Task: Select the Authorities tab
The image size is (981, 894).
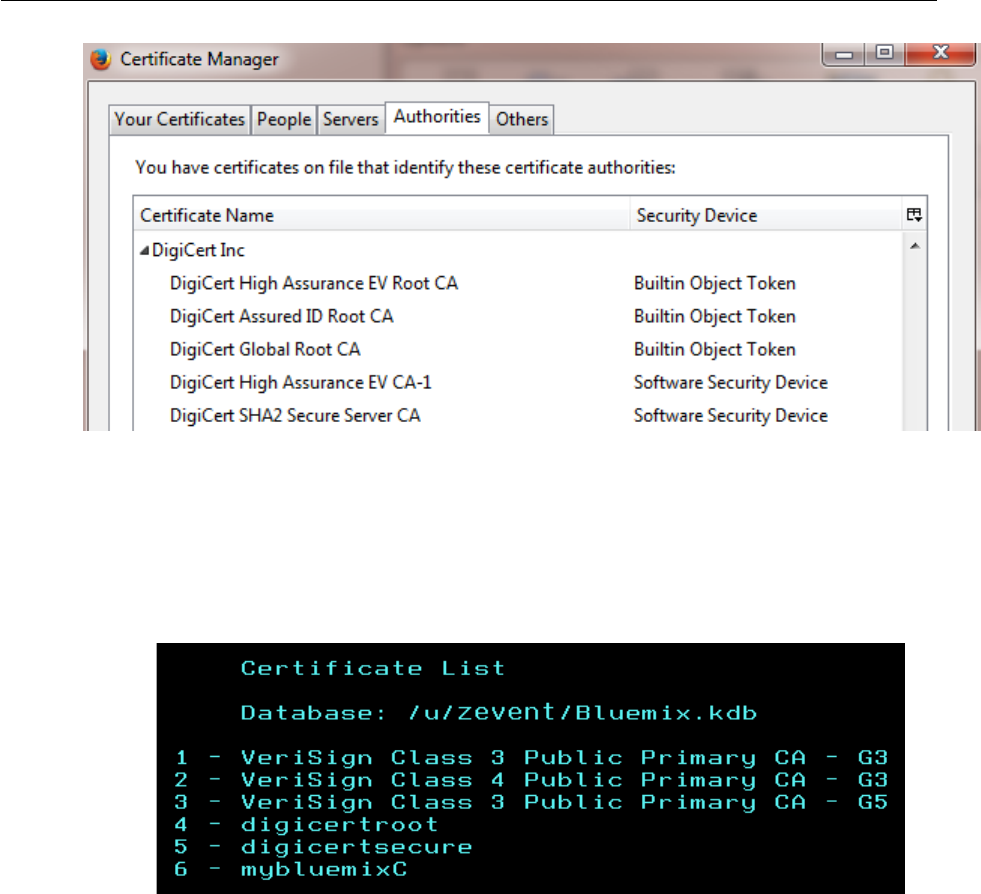Action: click(x=437, y=117)
